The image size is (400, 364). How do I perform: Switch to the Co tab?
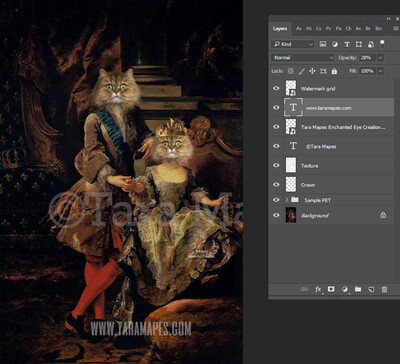tap(319, 29)
